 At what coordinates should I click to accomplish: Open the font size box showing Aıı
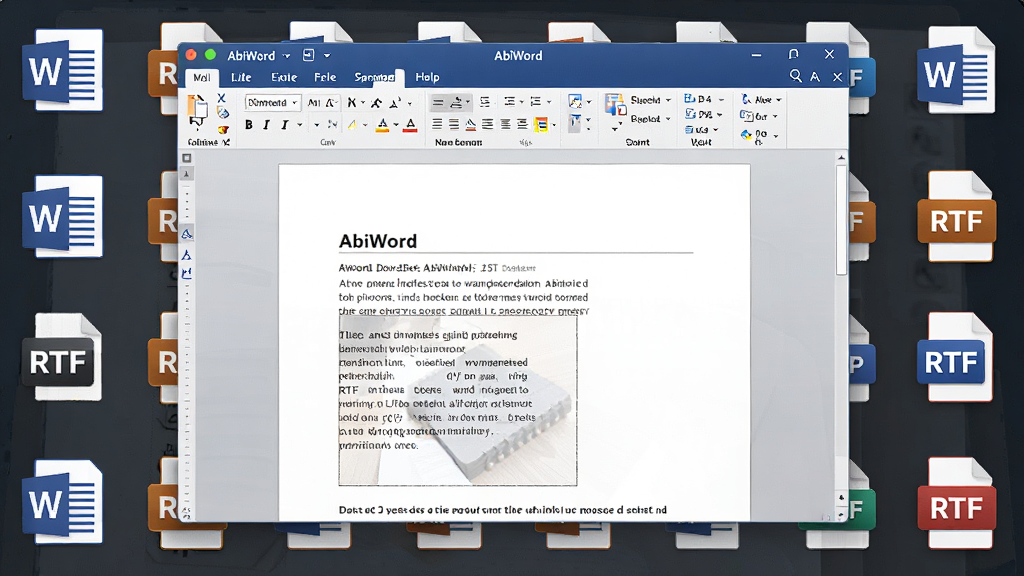[x=314, y=103]
